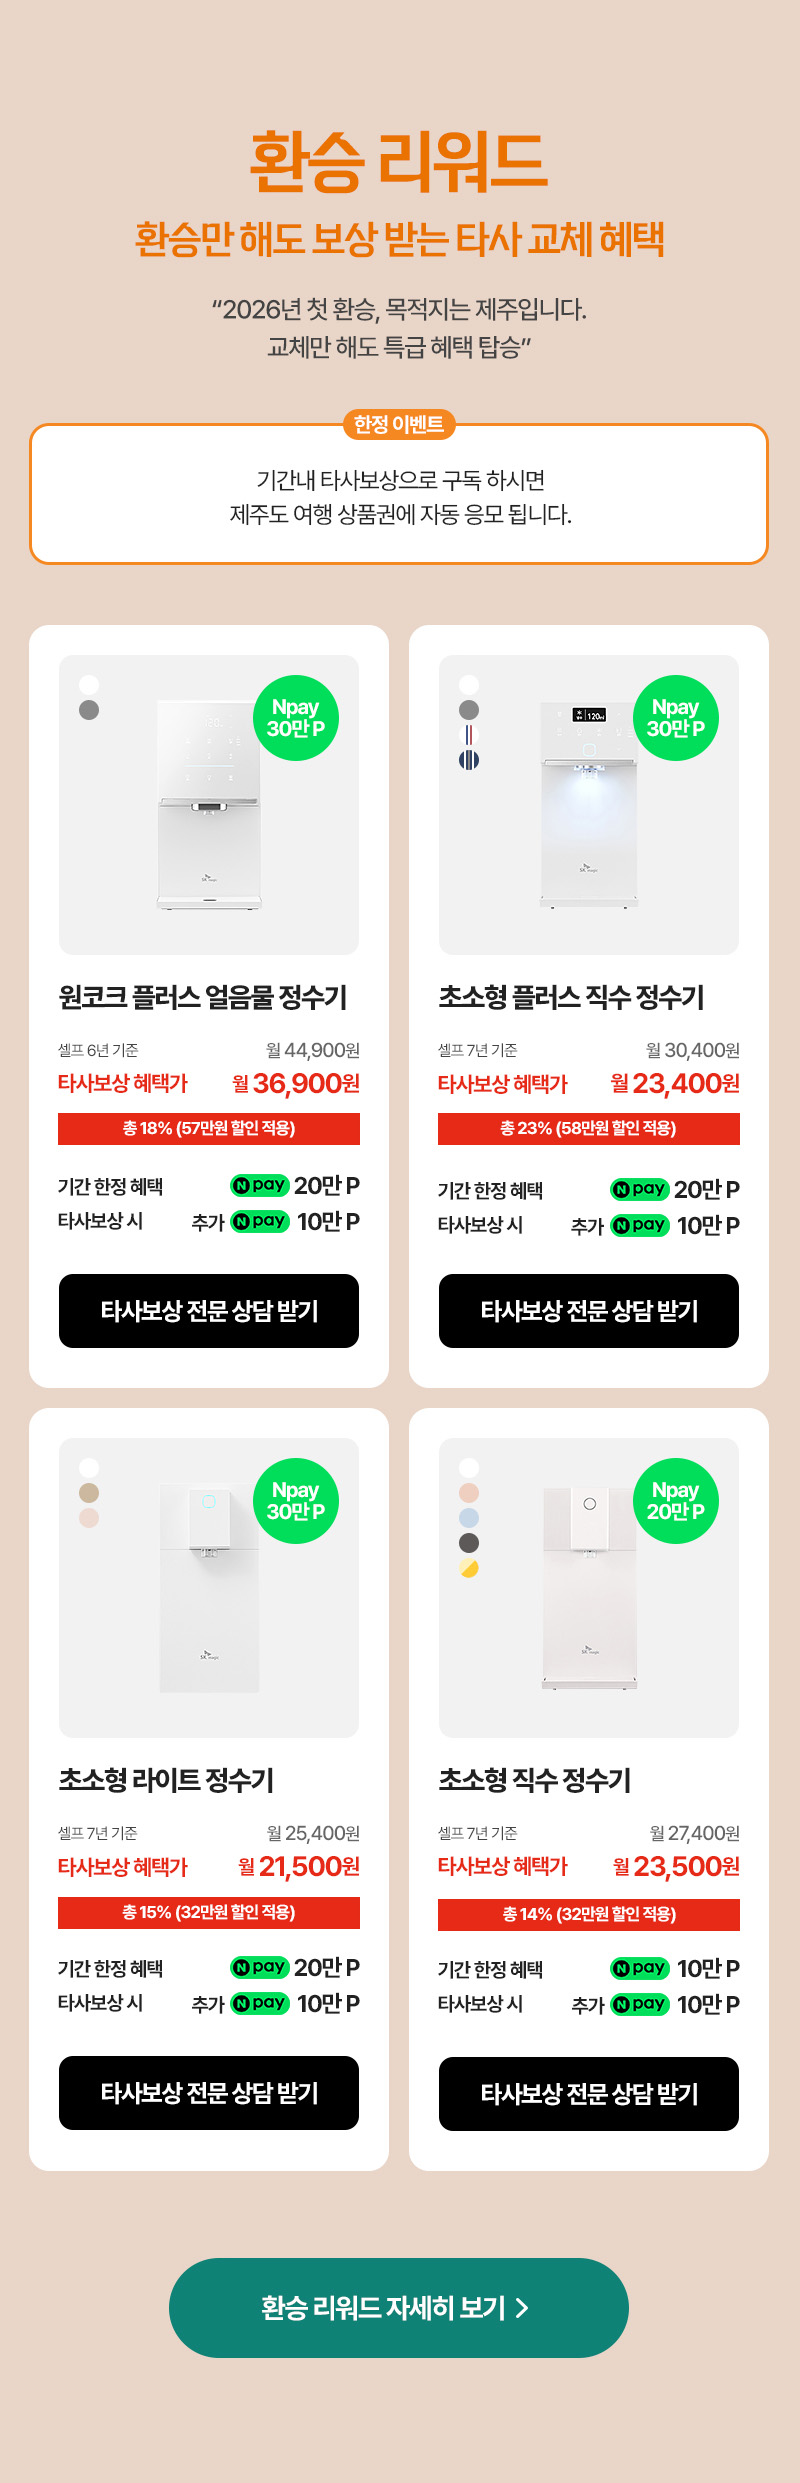800x2483 pixels.
Task: Tap the green Npay 20만P badge
Action: pyautogui.click(x=676, y=1501)
